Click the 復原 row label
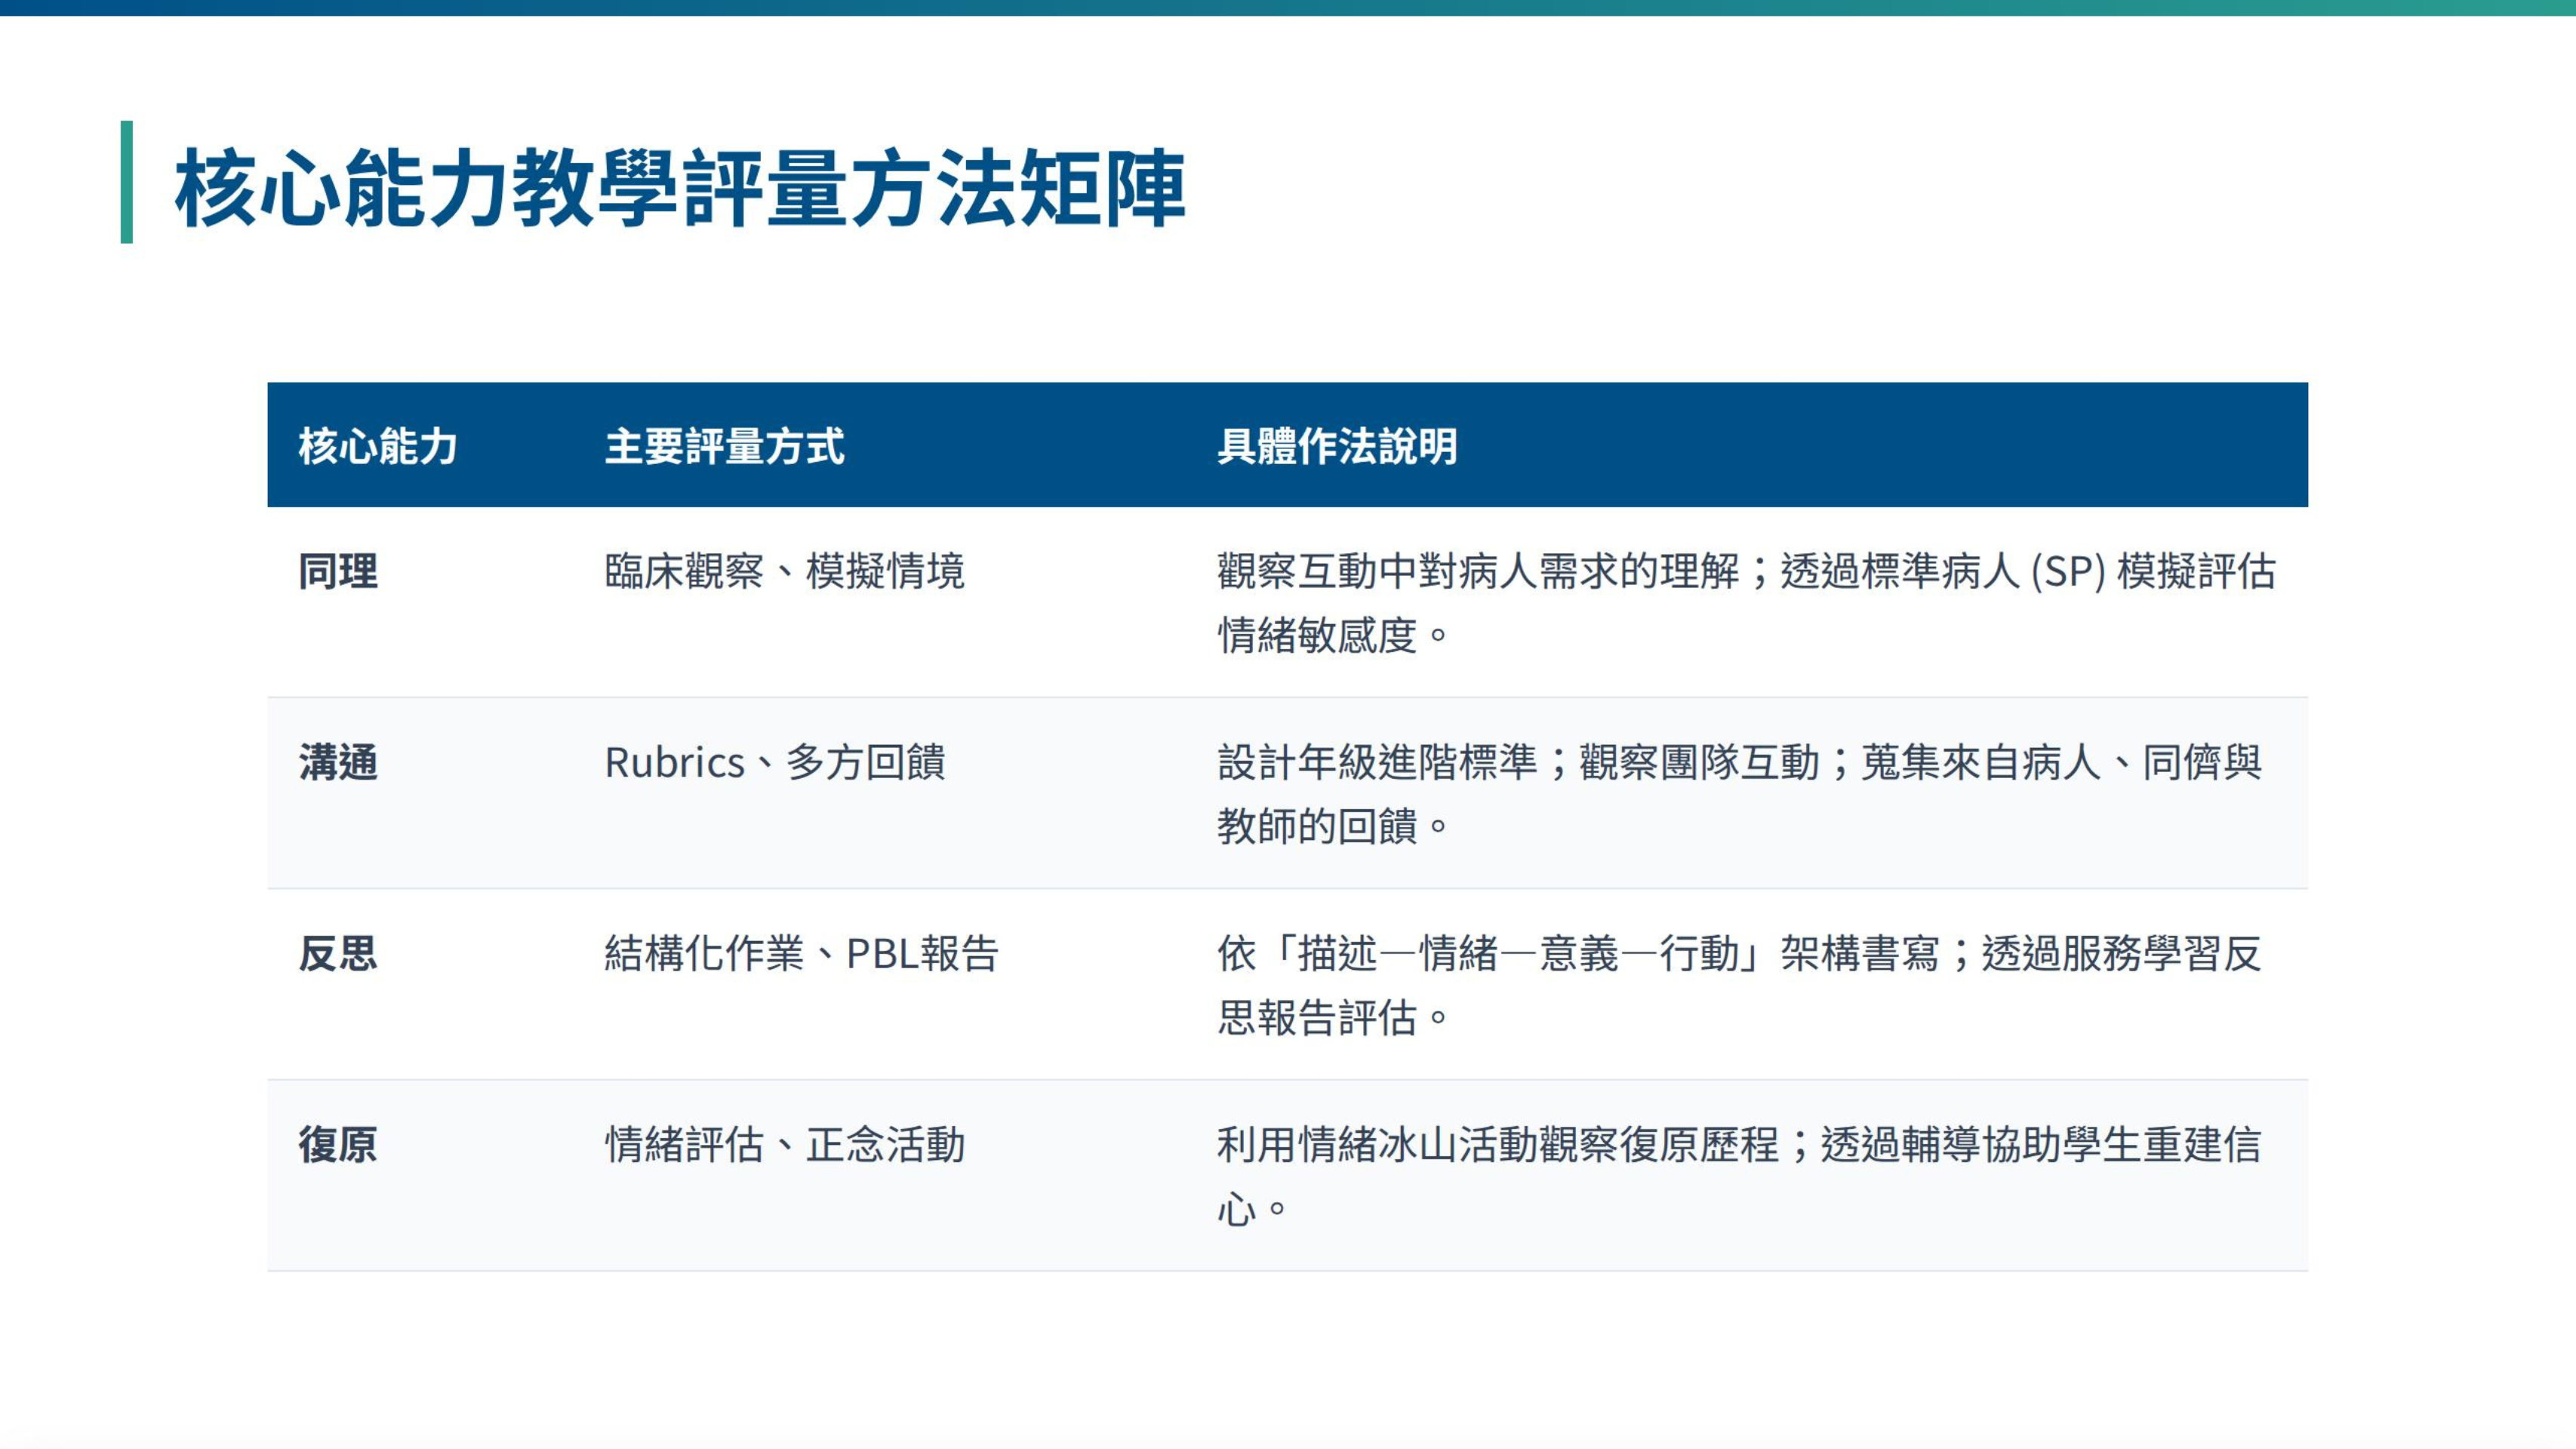 click(338, 1145)
